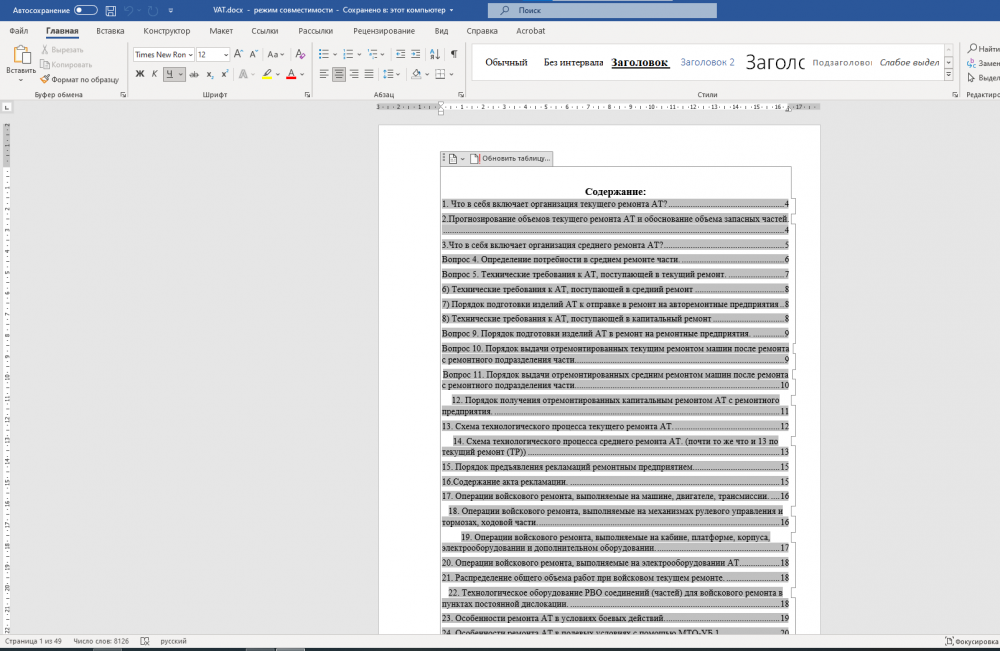
Task: Click the proofing check icon in status bar
Action: click(145, 641)
